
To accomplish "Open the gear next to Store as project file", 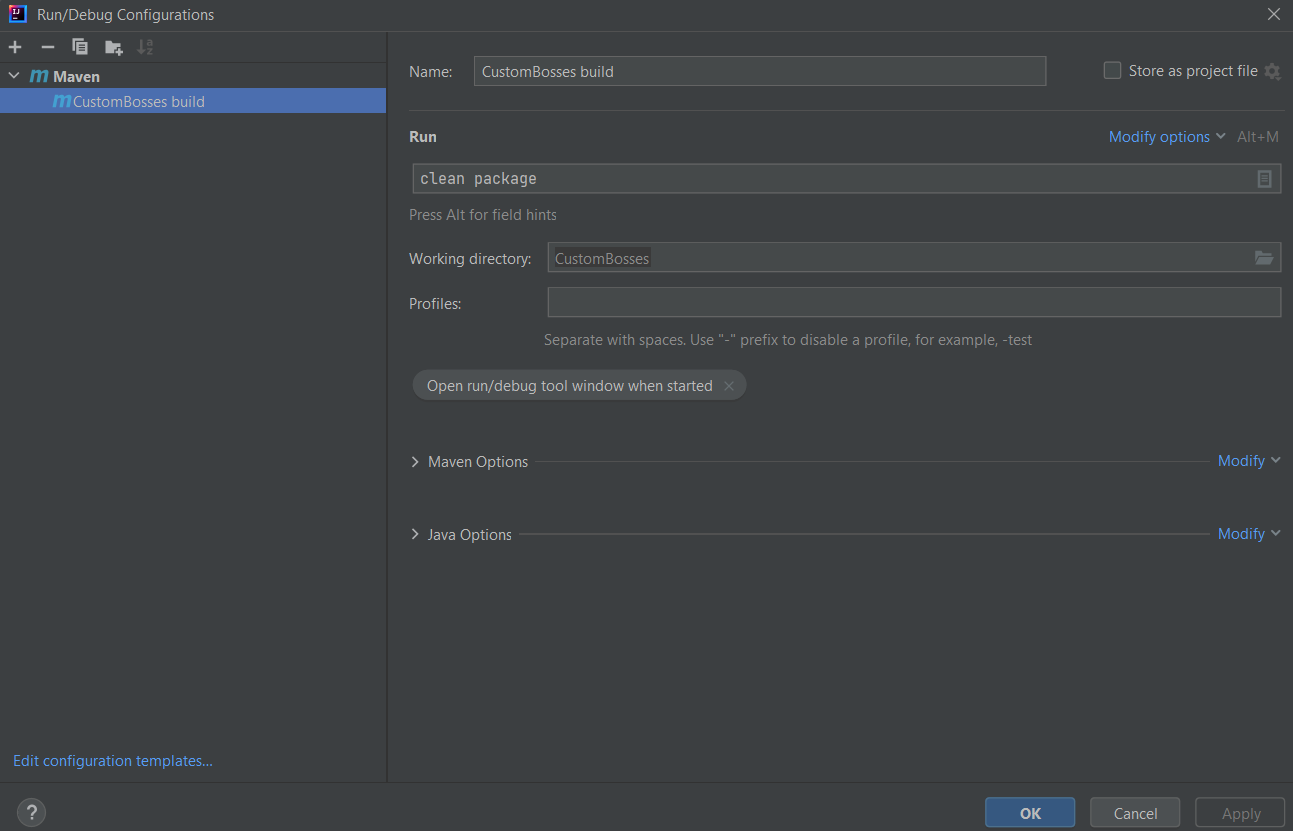I will pos(1272,71).
